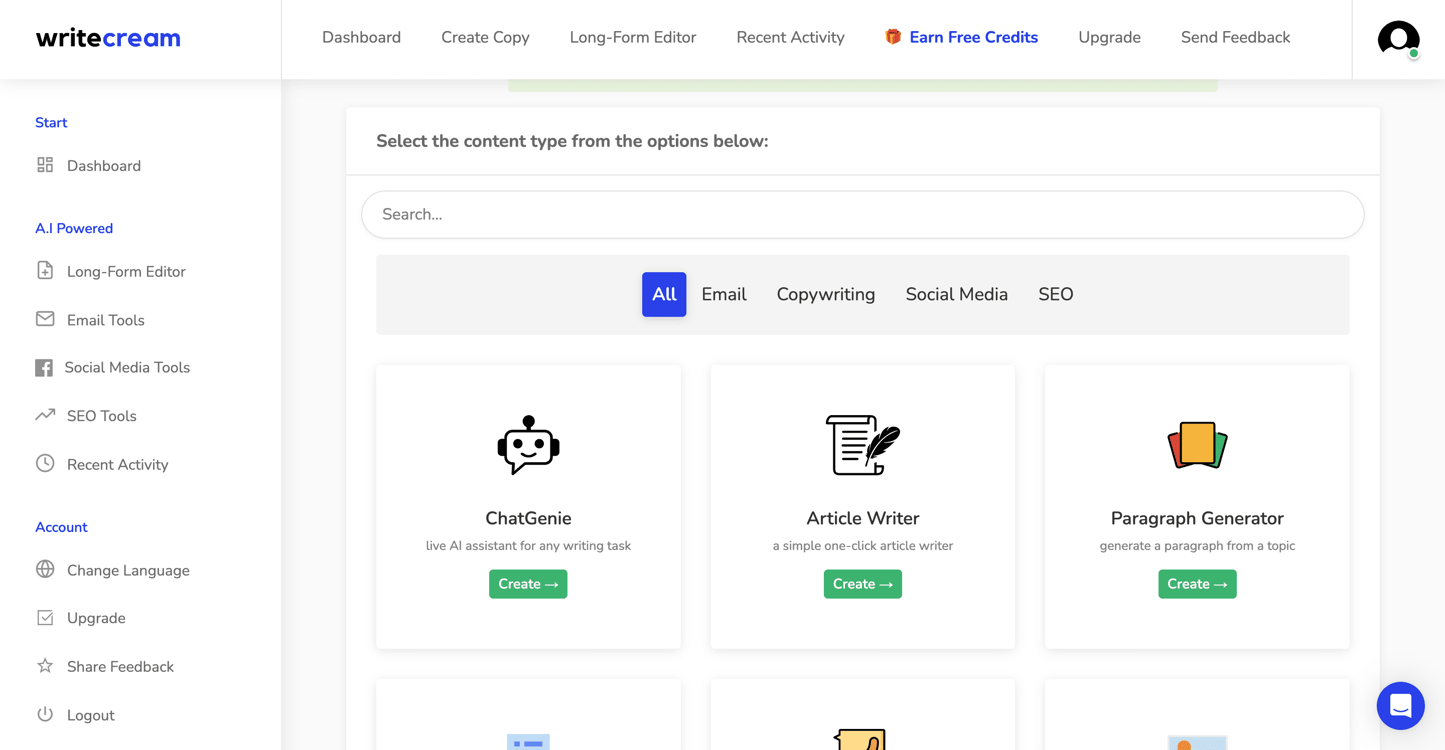The width and height of the screenshot is (1445, 750).
Task: Click the SEO Tools trend icon
Action: coord(45,415)
